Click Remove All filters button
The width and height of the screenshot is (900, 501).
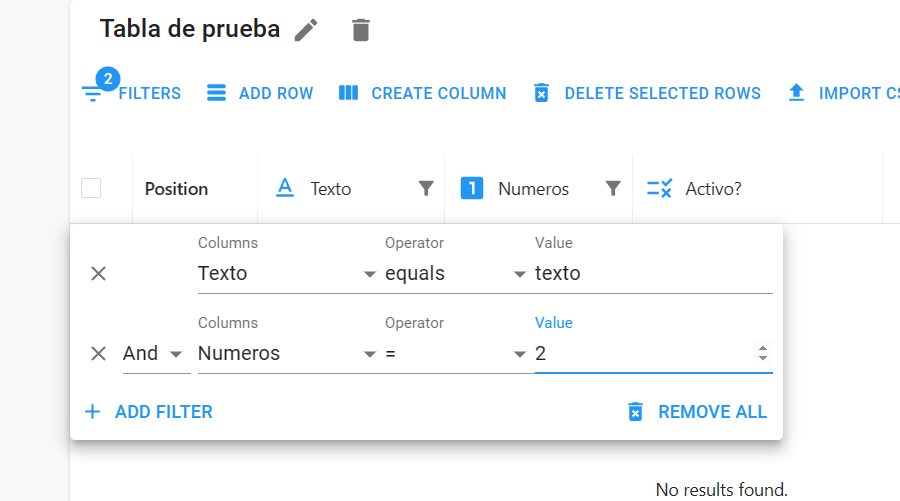(x=697, y=411)
